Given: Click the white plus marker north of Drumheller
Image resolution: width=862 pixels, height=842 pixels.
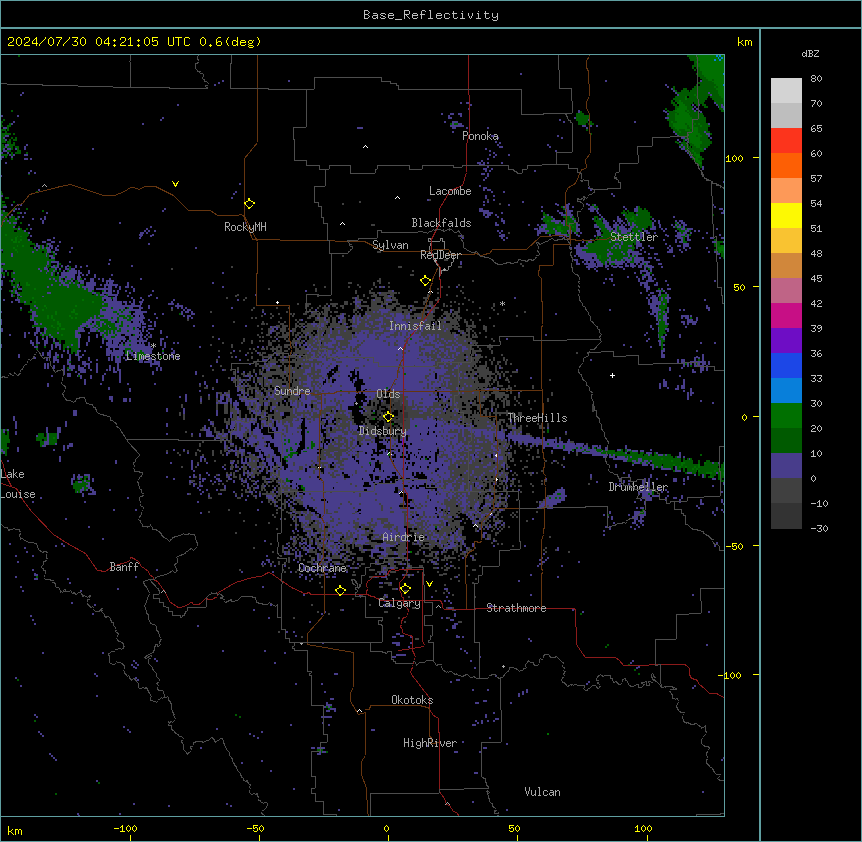Looking at the screenshot, I should [x=612, y=375].
